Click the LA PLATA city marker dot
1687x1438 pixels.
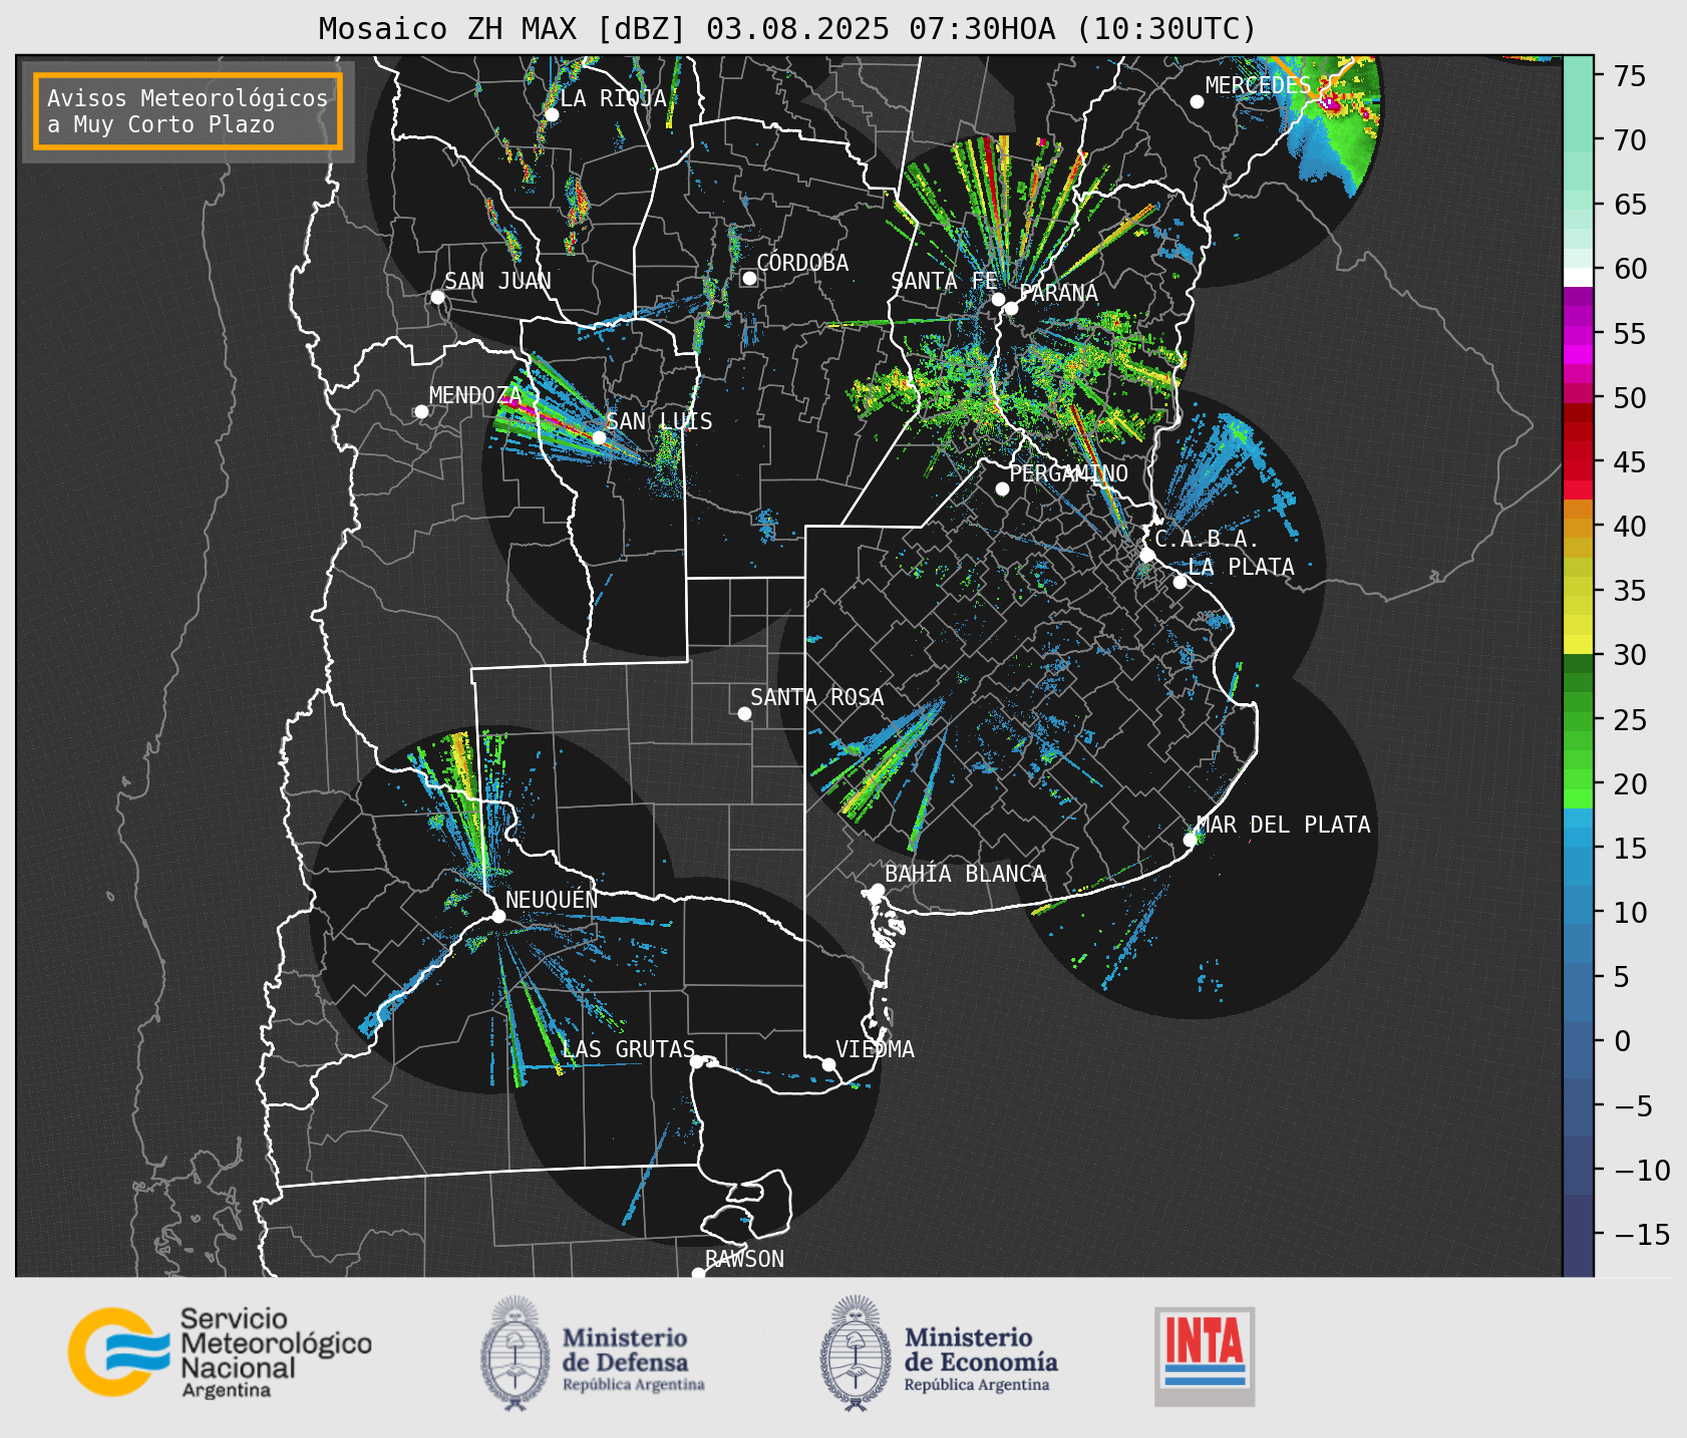point(1180,582)
